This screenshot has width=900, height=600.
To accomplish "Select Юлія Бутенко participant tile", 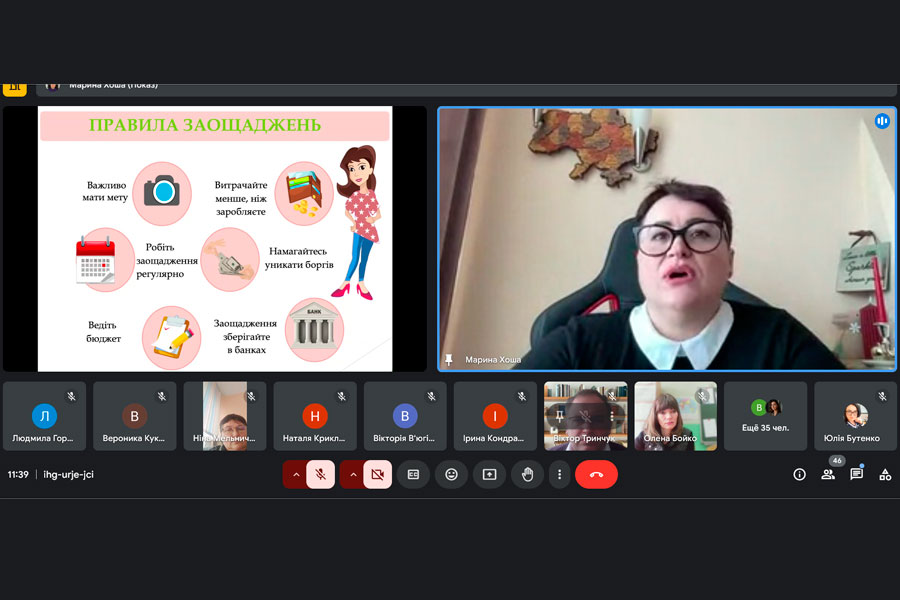I will coord(856,416).
